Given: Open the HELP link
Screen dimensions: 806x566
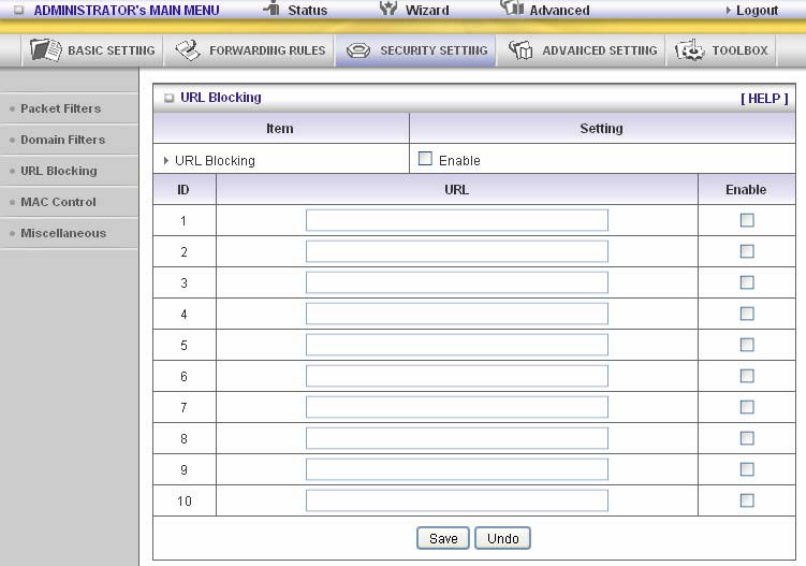Looking at the screenshot, I should tap(764, 98).
